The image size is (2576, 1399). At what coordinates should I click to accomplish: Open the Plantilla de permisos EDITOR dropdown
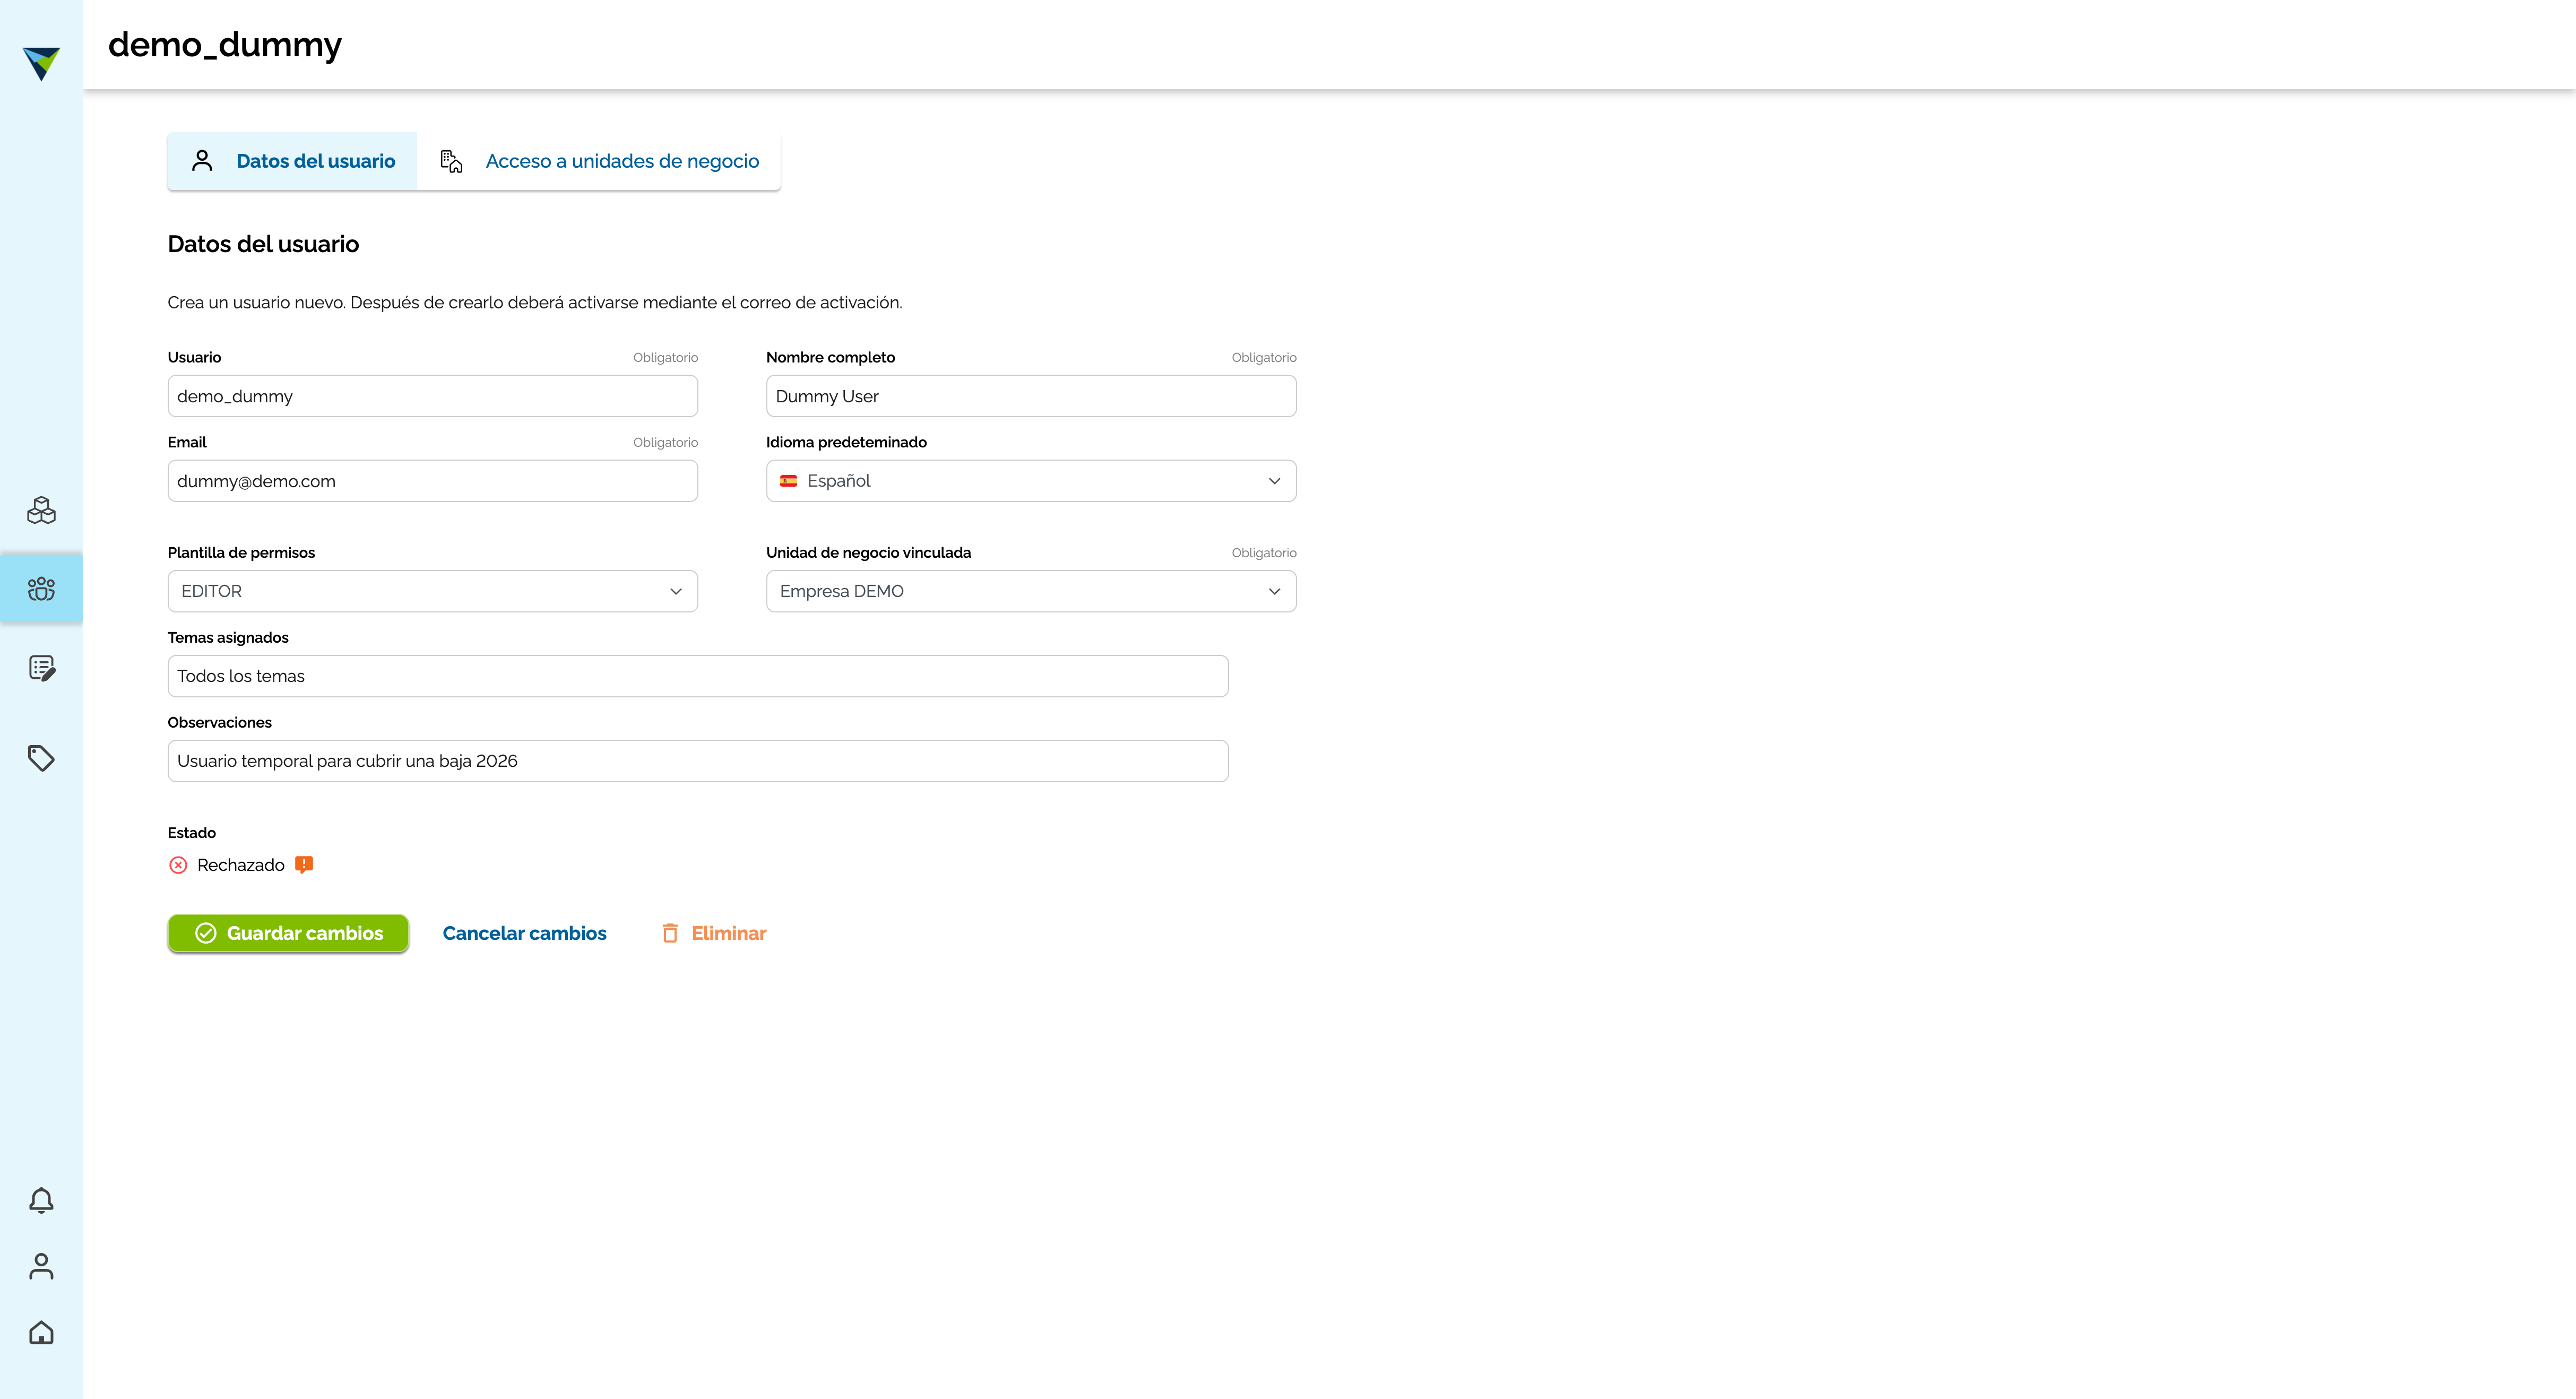coord(433,591)
